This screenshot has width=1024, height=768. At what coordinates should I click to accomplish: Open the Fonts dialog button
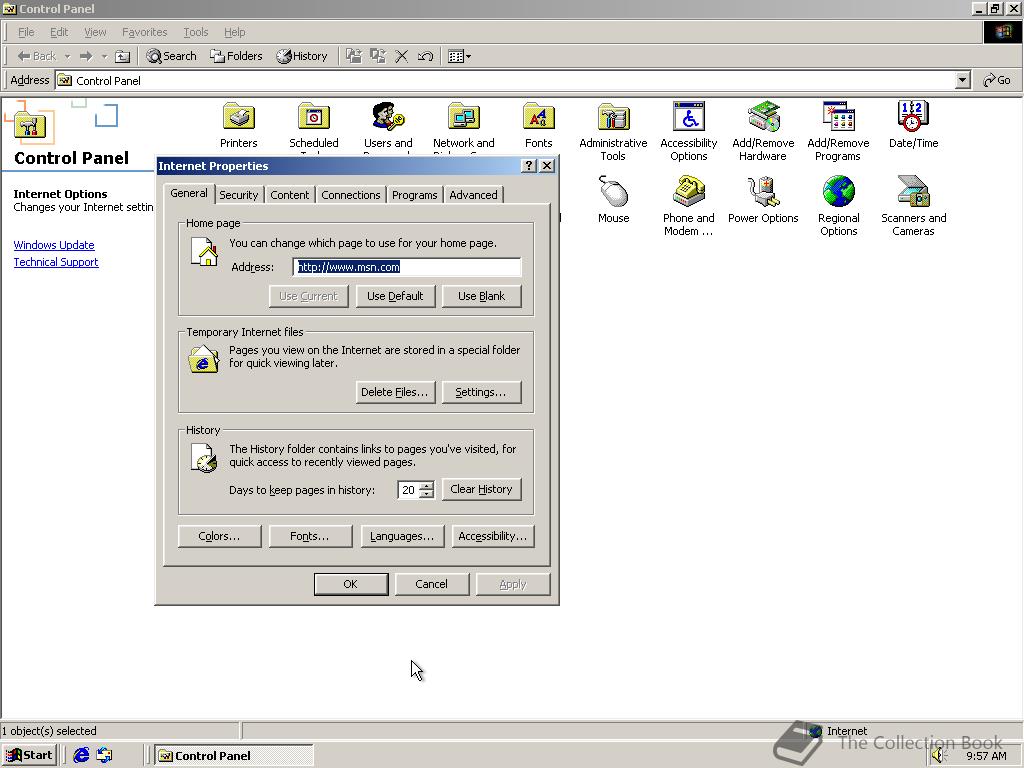click(310, 536)
